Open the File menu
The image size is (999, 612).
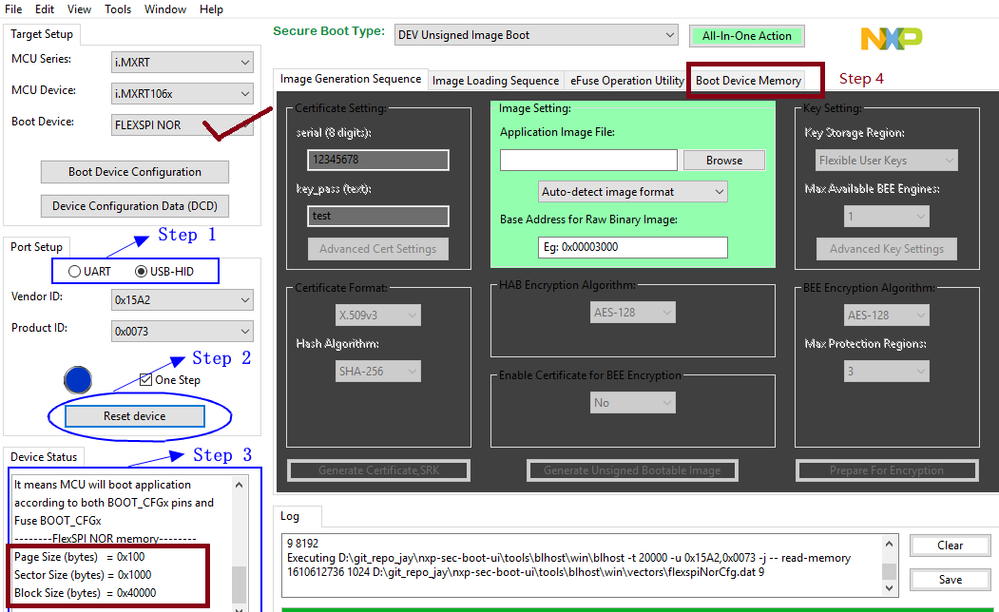(x=13, y=9)
